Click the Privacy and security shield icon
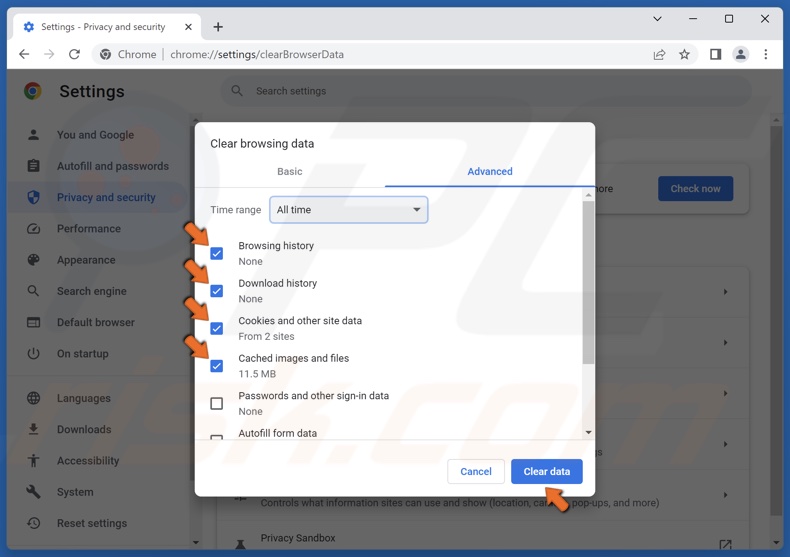 33,197
